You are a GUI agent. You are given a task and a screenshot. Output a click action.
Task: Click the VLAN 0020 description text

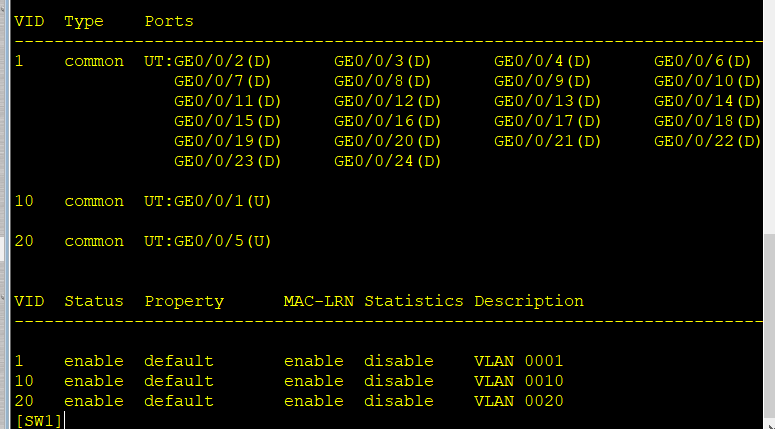click(x=518, y=401)
